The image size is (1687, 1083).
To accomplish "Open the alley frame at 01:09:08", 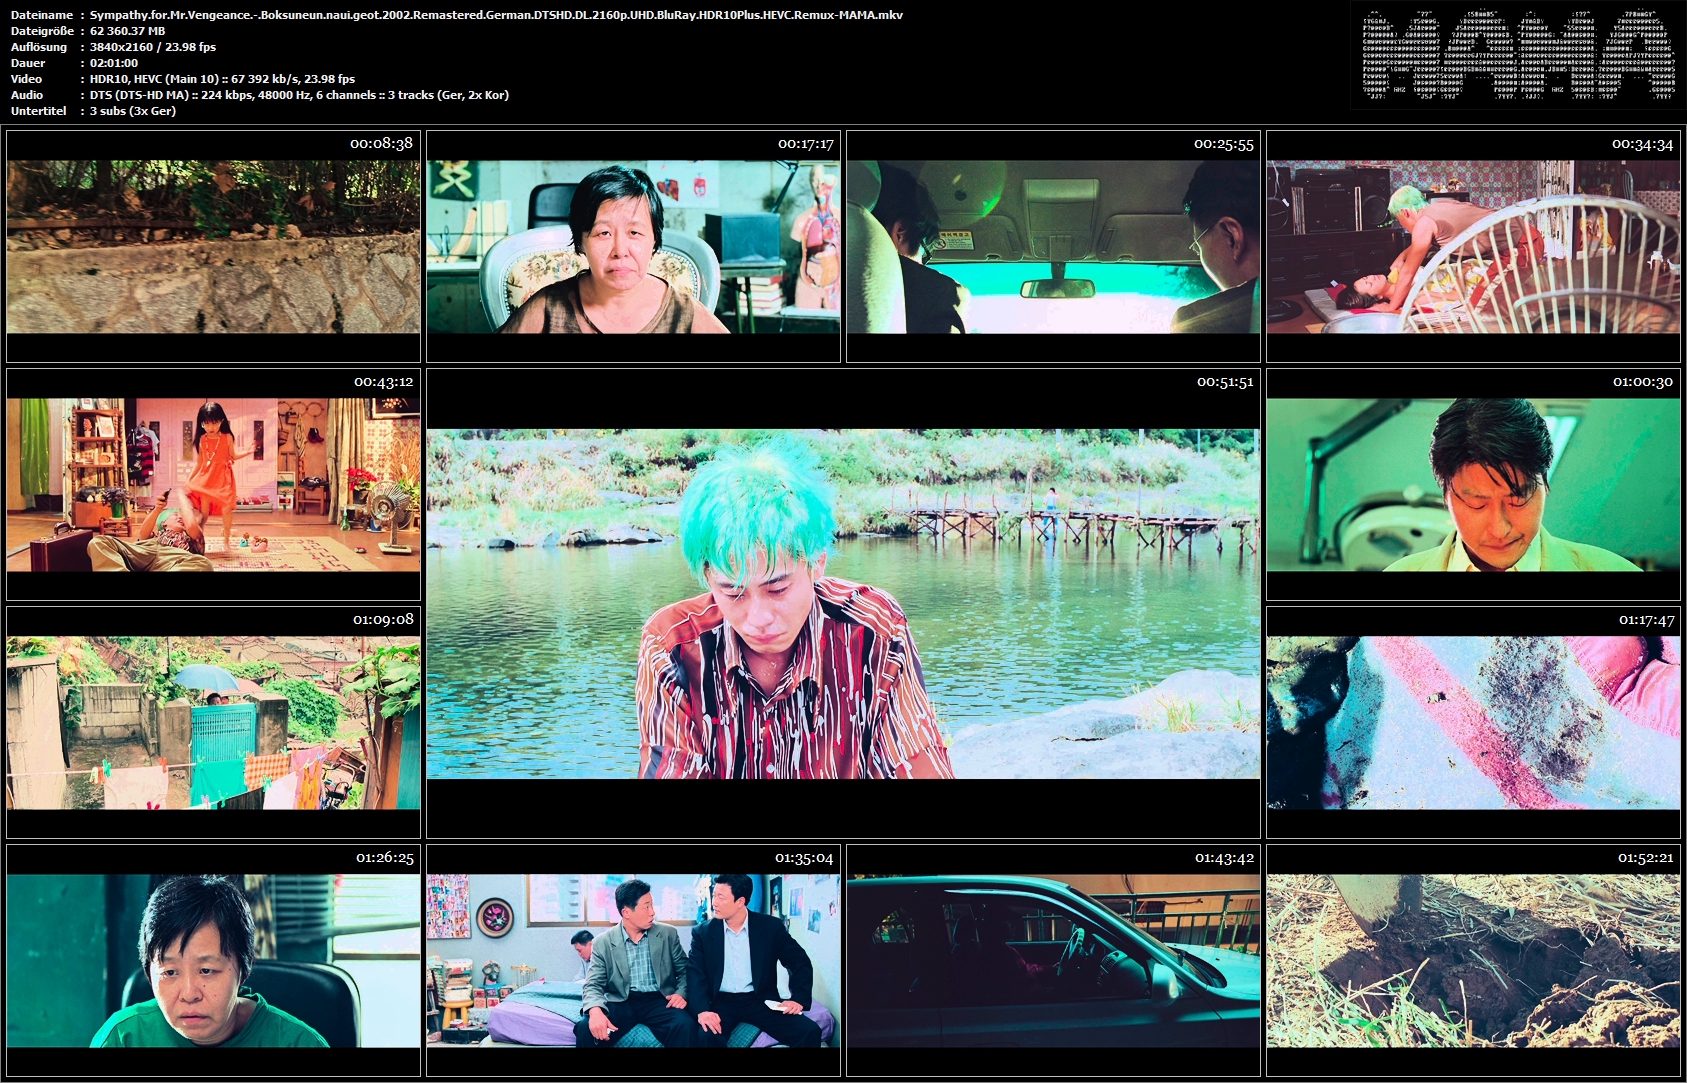I will click(213, 722).
